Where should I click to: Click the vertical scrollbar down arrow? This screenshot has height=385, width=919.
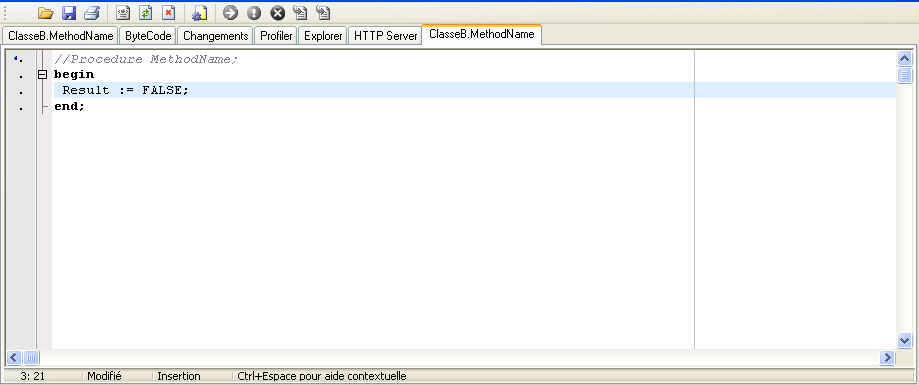[x=904, y=340]
